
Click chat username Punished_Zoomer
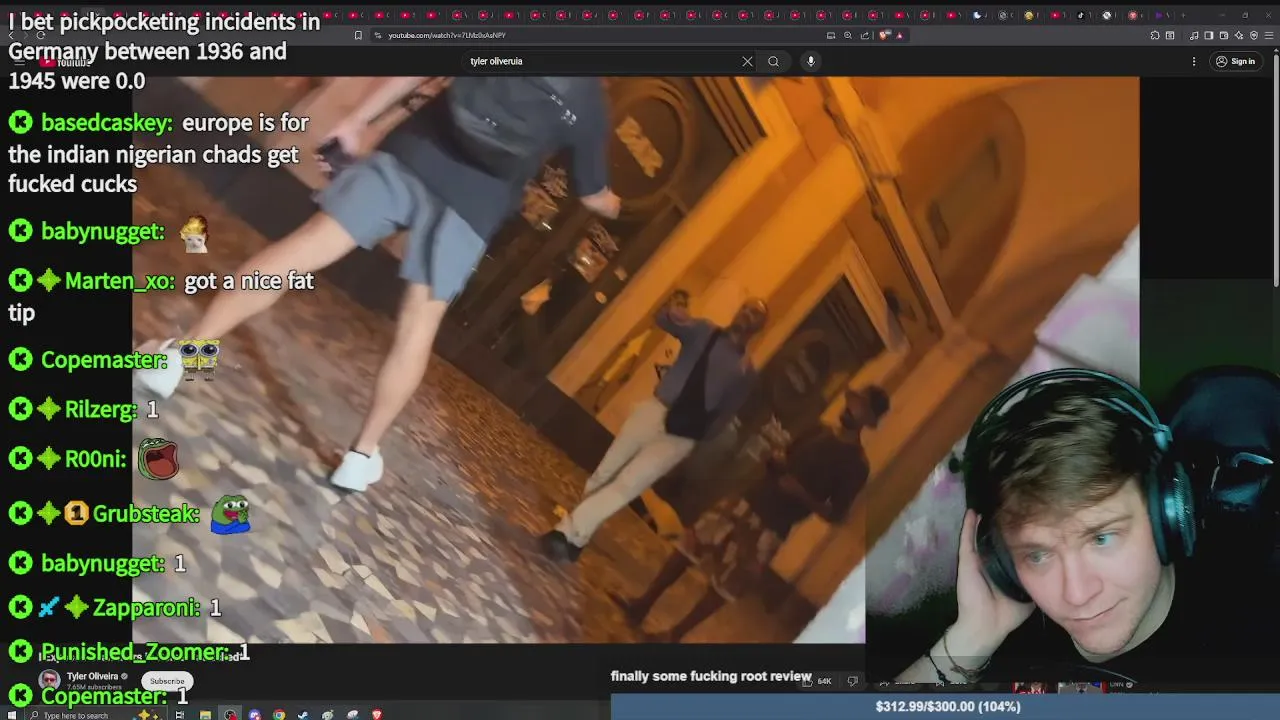[134, 652]
